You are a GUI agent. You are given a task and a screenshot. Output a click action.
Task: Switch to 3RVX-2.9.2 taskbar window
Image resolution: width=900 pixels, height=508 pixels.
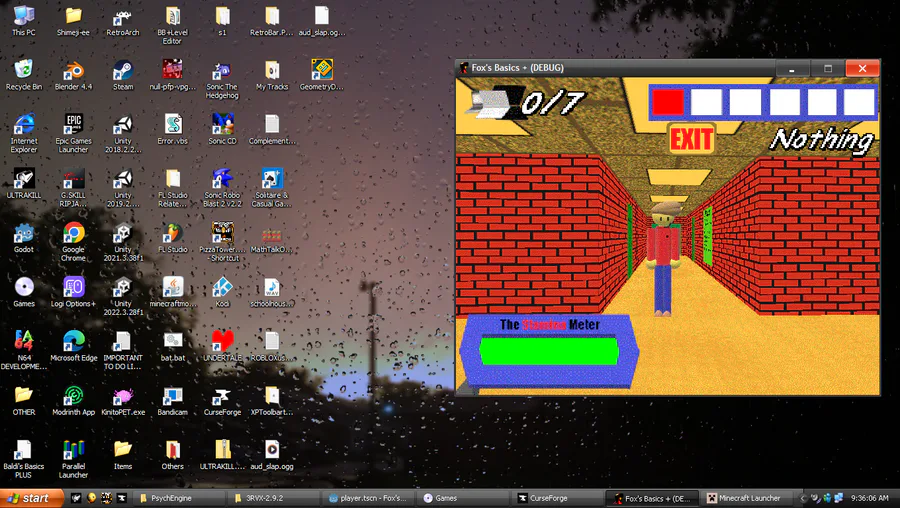pyautogui.click(x=273, y=498)
